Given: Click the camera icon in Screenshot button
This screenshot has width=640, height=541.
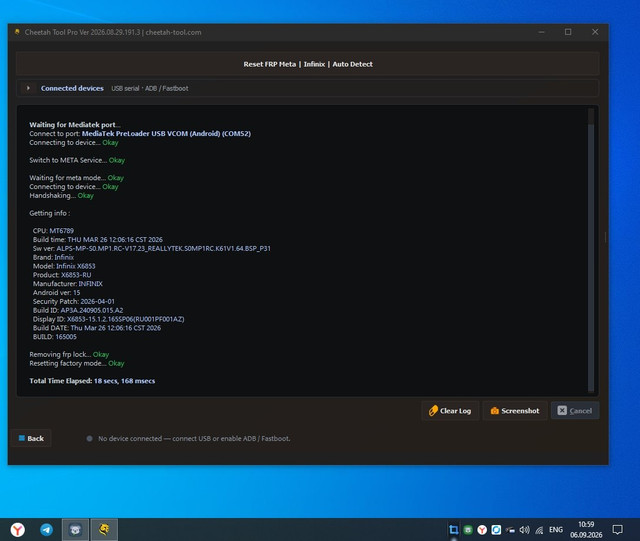Looking at the screenshot, I should (x=494, y=411).
